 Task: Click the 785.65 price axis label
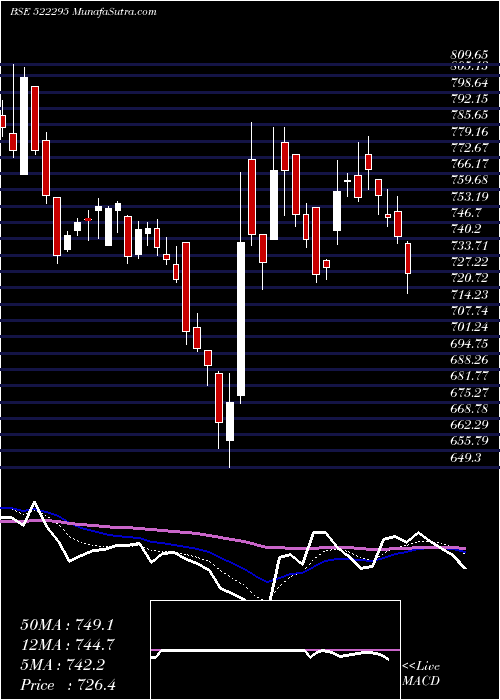(469, 115)
